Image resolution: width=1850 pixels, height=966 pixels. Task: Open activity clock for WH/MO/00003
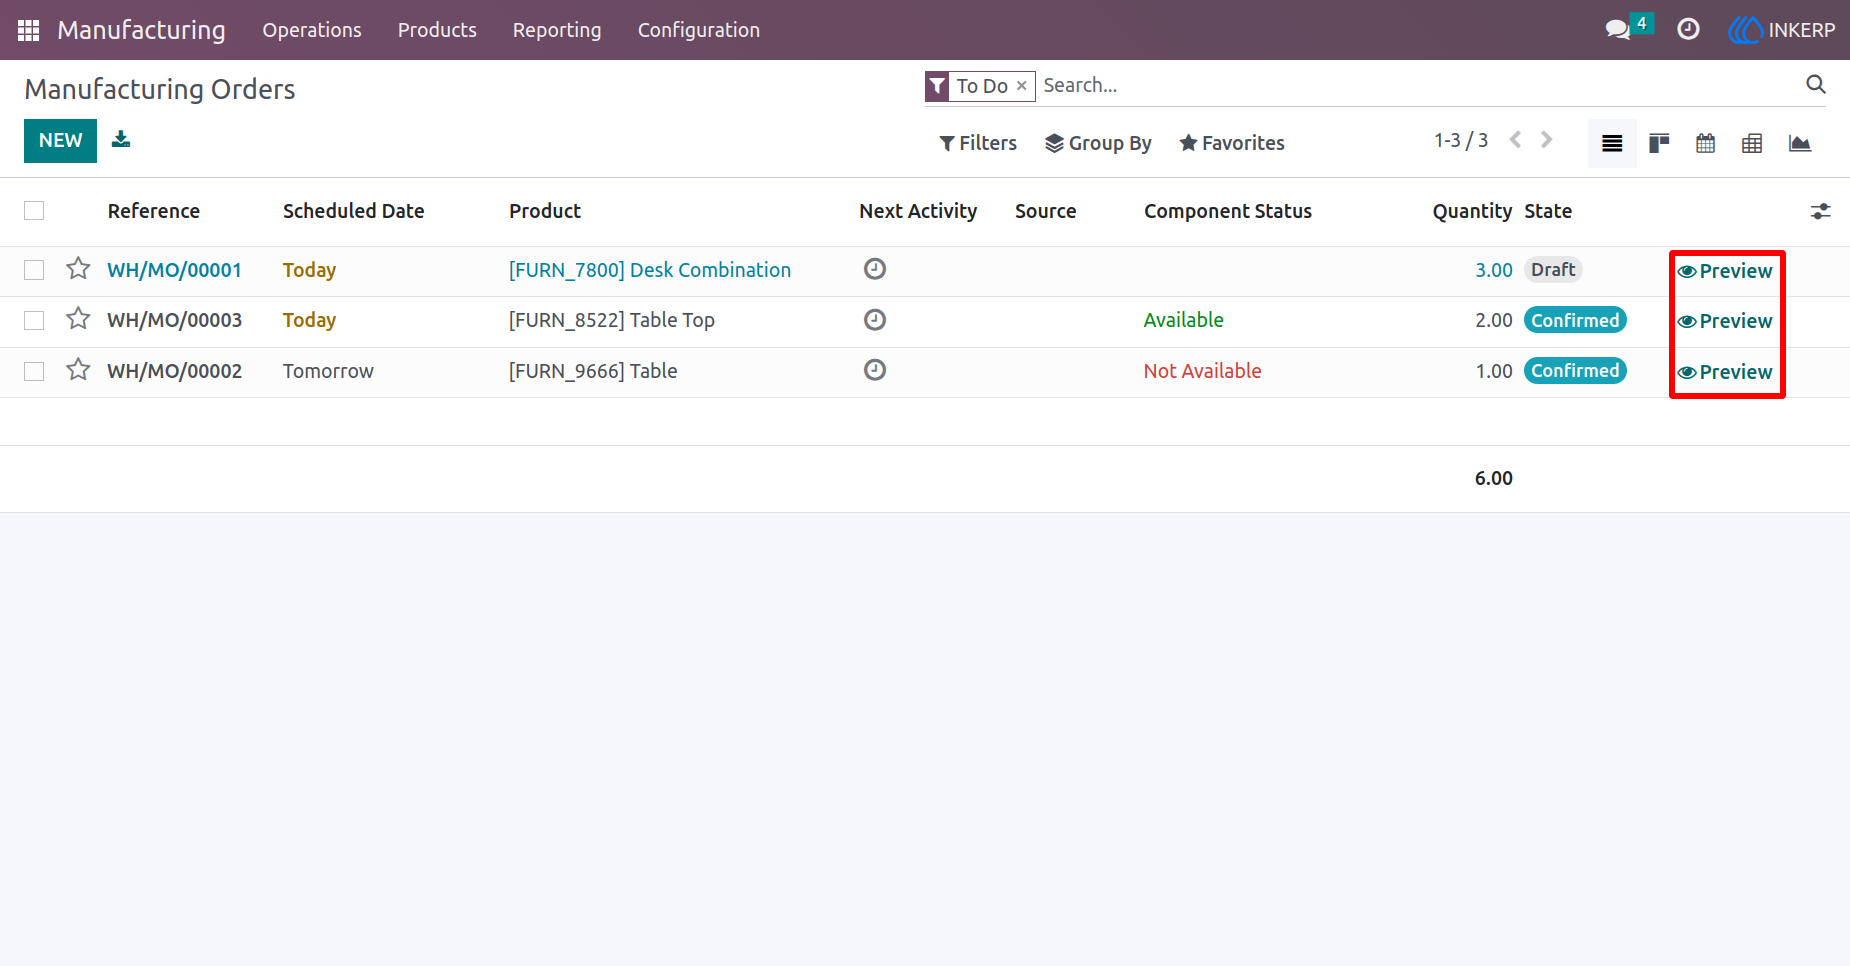(875, 320)
